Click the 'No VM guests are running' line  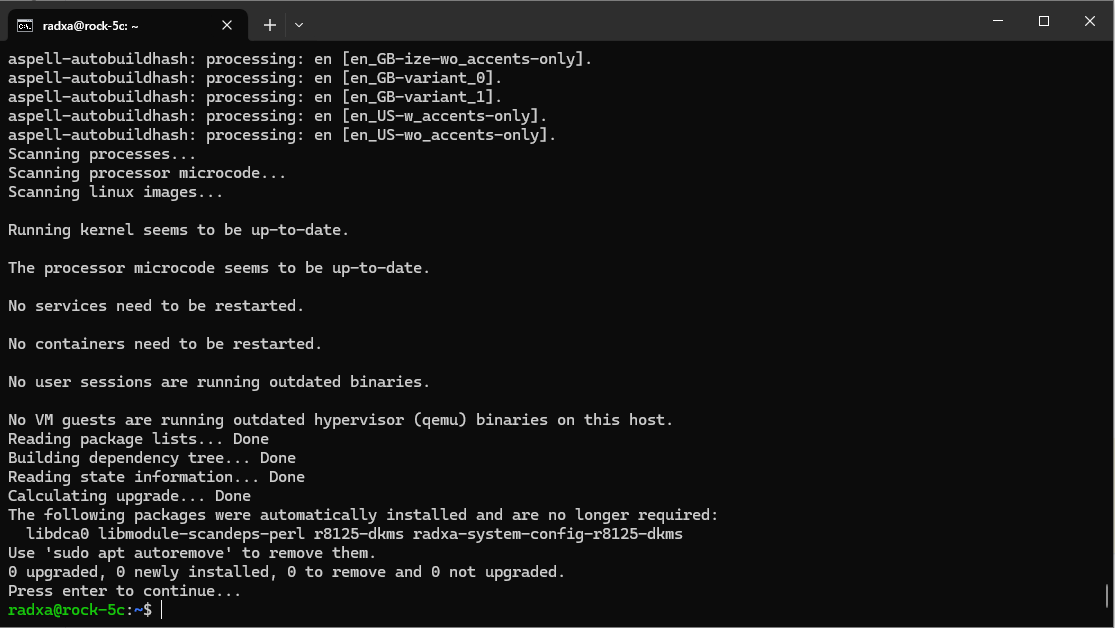pos(340,420)
